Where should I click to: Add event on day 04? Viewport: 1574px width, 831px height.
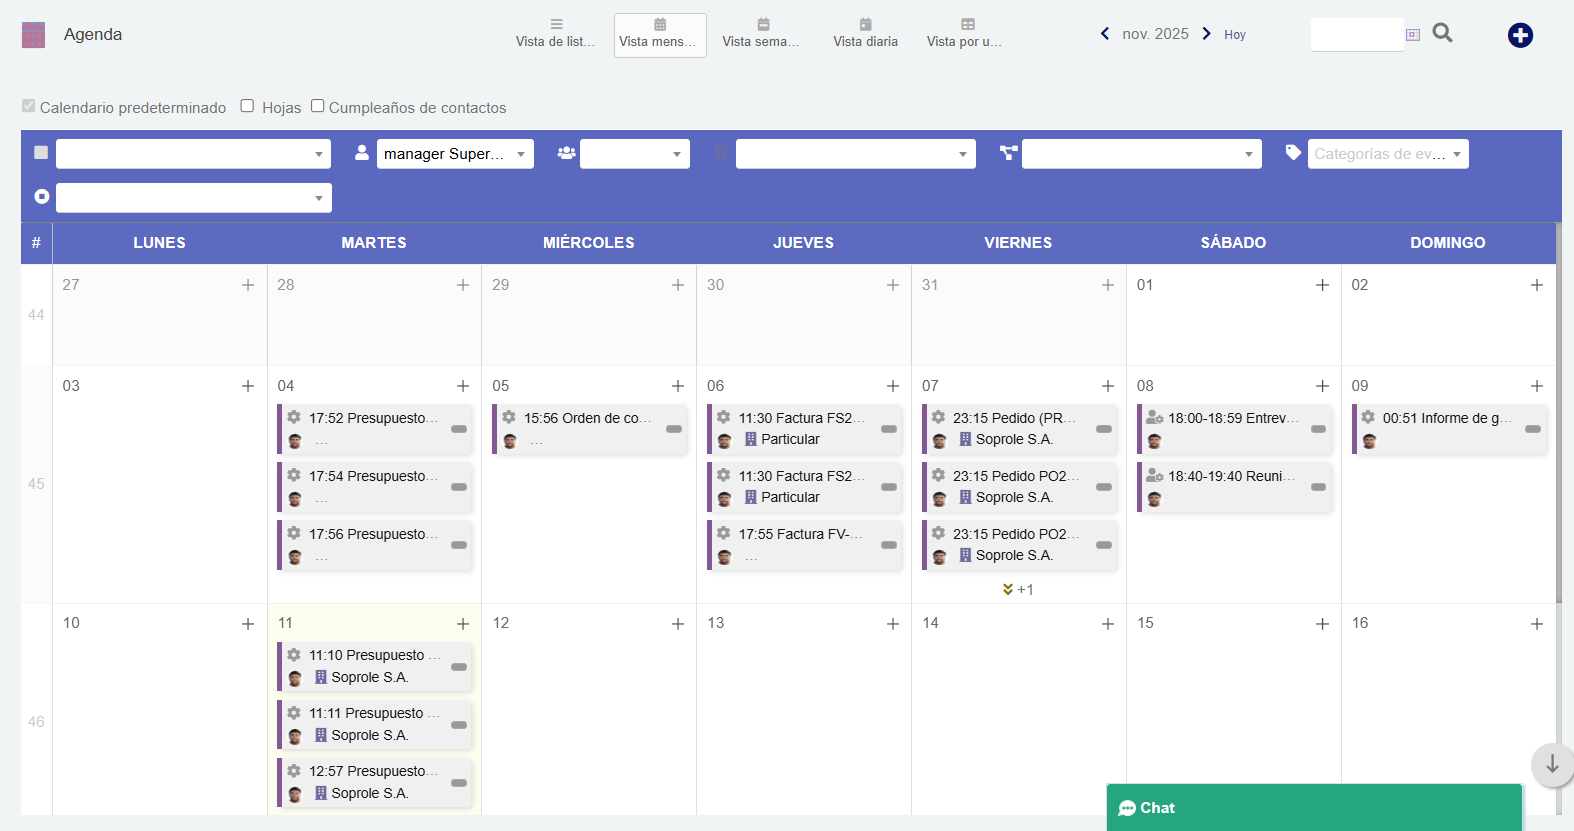click(463, 386)
